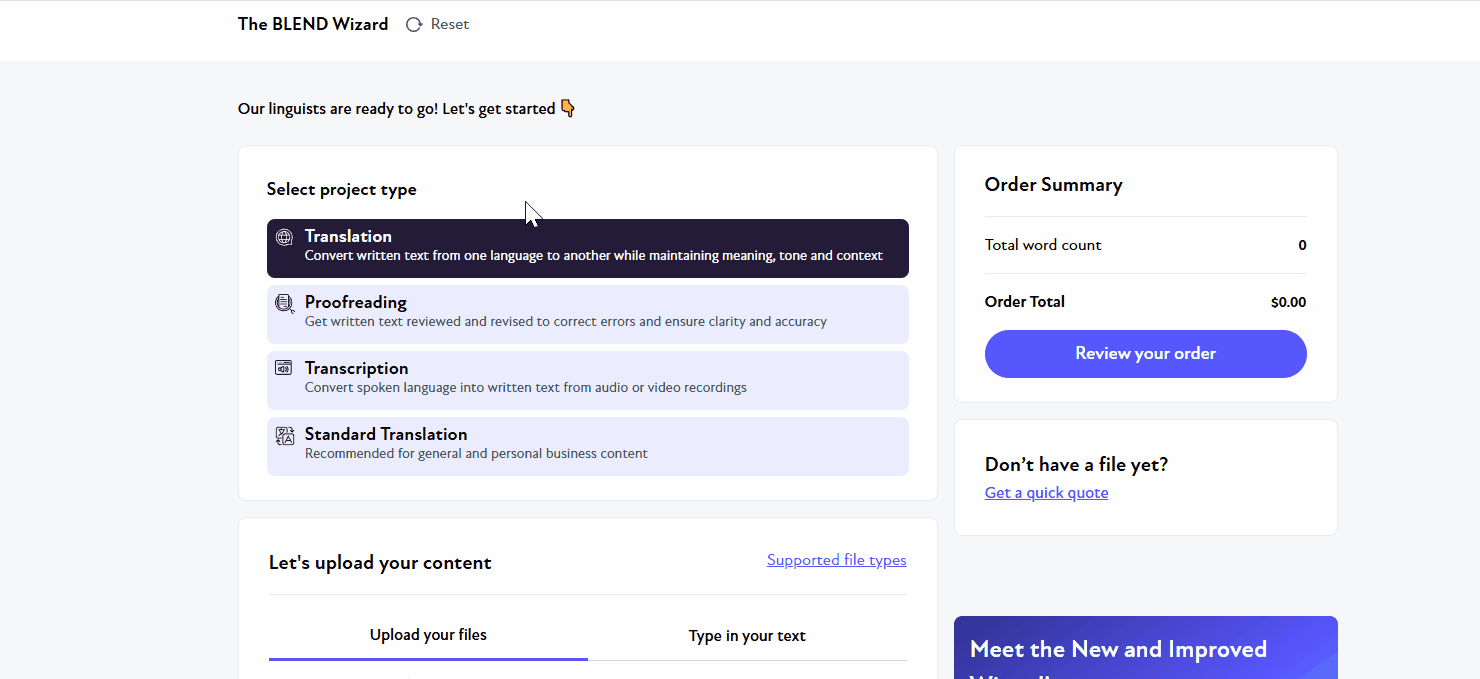Click the Reset text label
The height and width of the screenshot is (679, 1480).
(x=450, y=24)
